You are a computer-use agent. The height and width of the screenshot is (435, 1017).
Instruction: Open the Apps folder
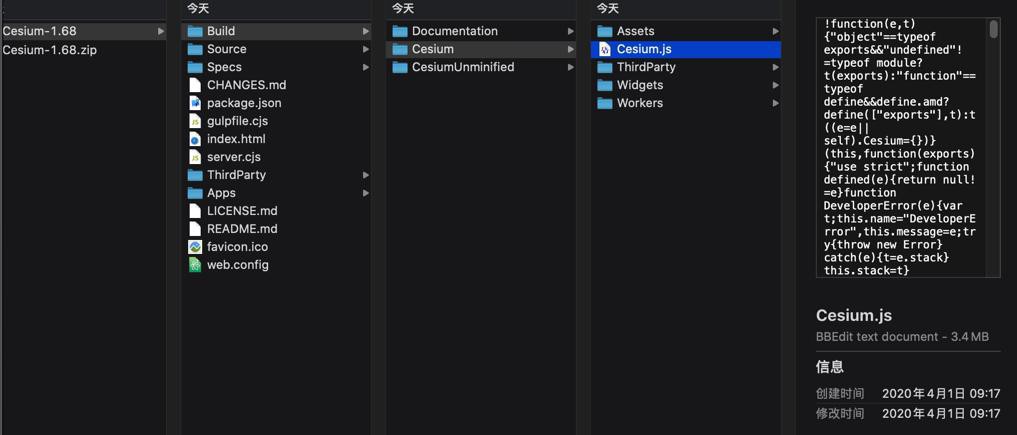[221, 193]
